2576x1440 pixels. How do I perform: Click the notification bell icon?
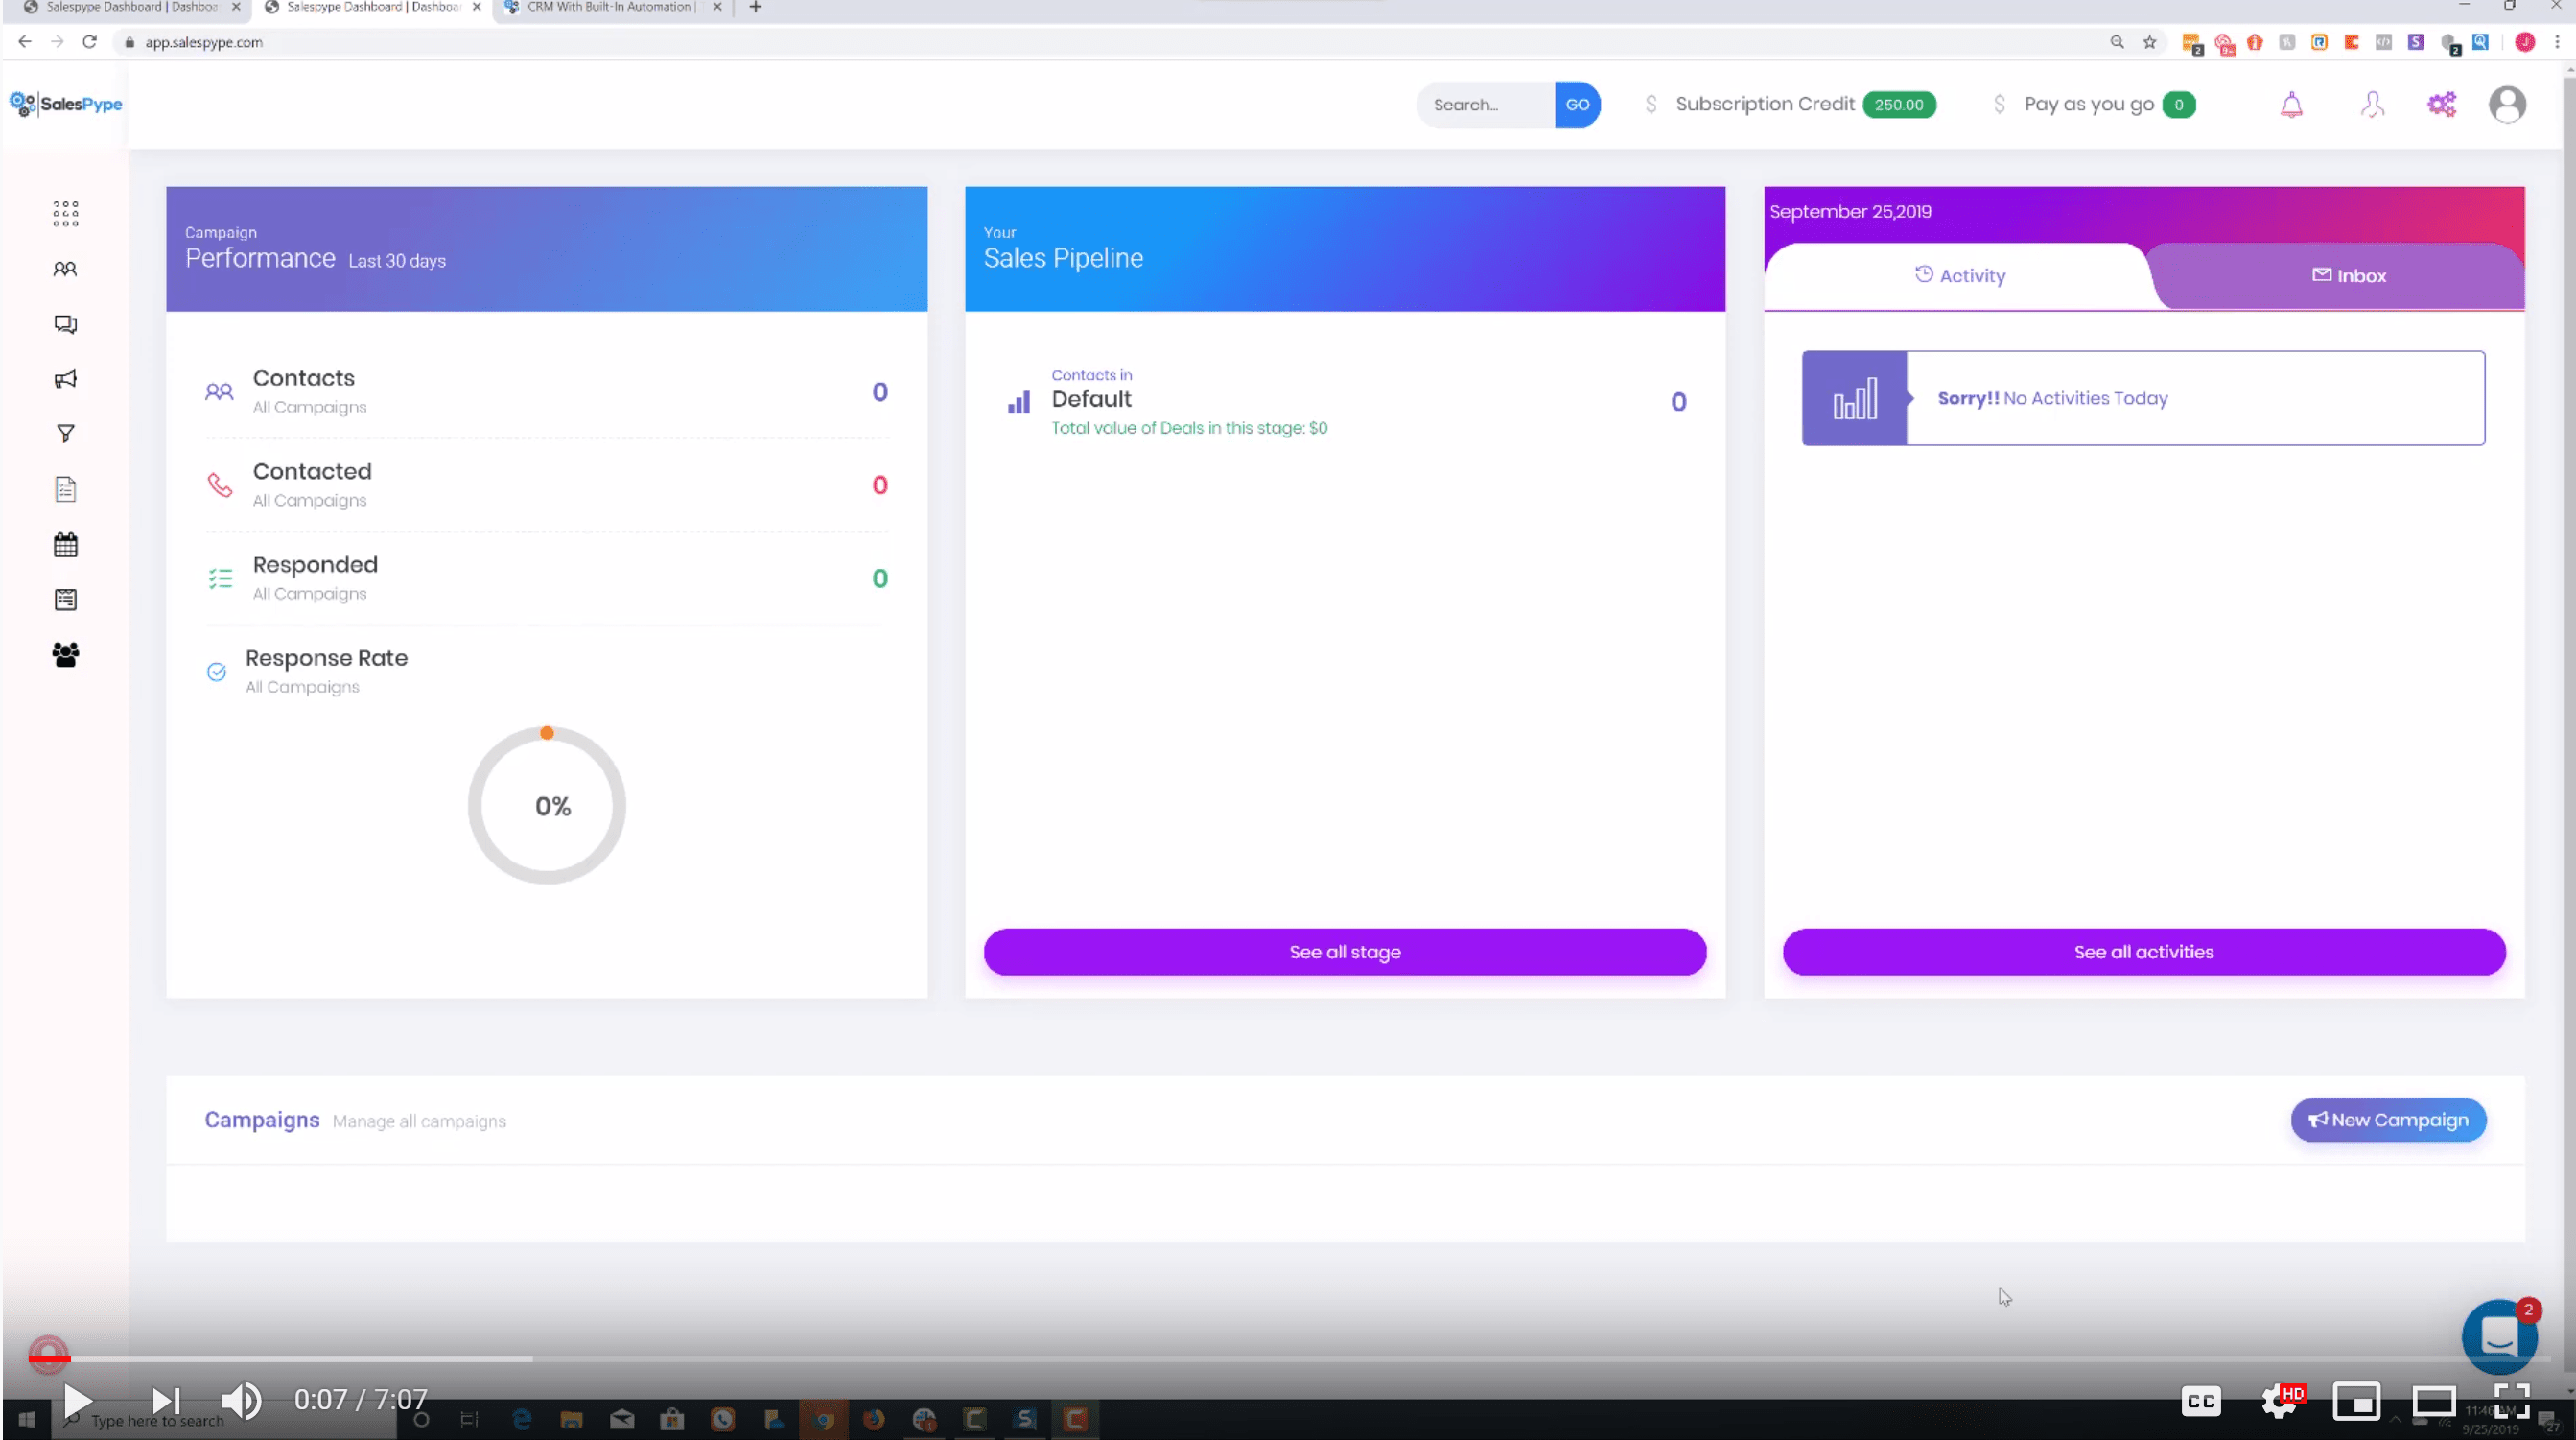2291,105
